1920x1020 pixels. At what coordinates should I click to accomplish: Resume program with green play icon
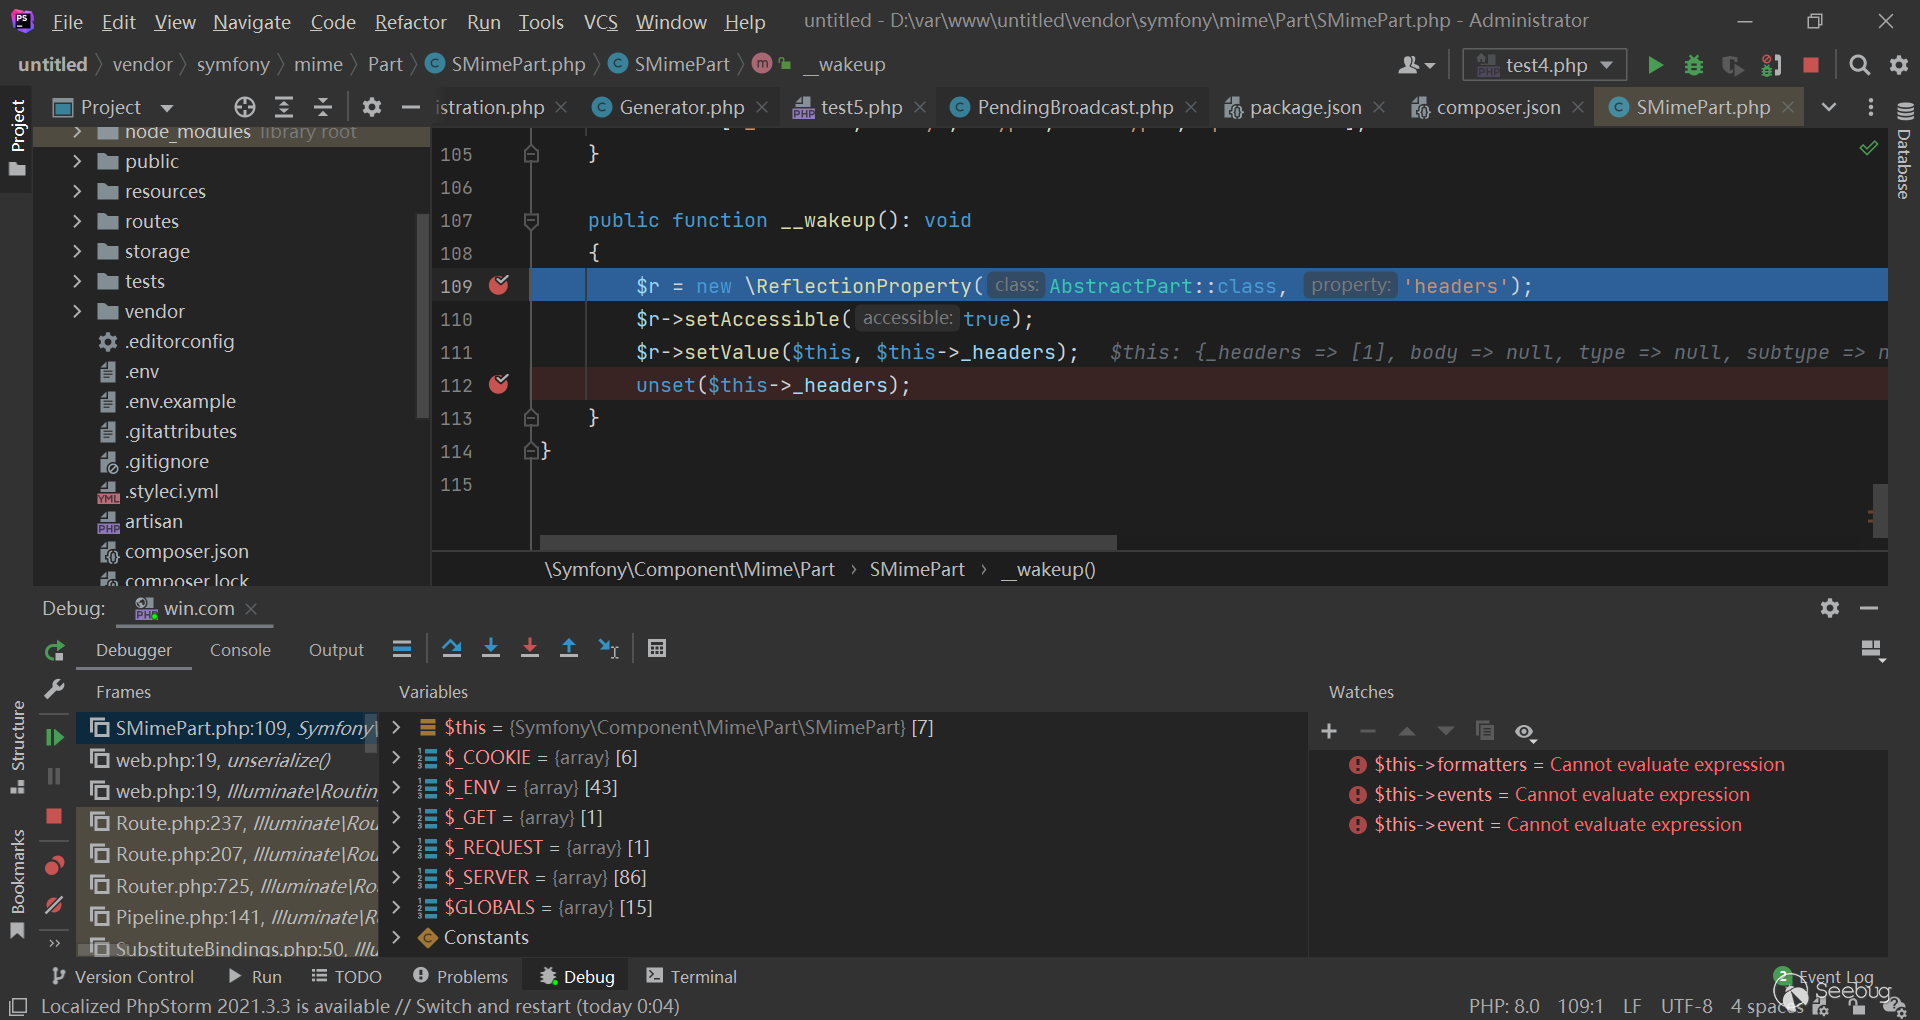tap(54, 737)
